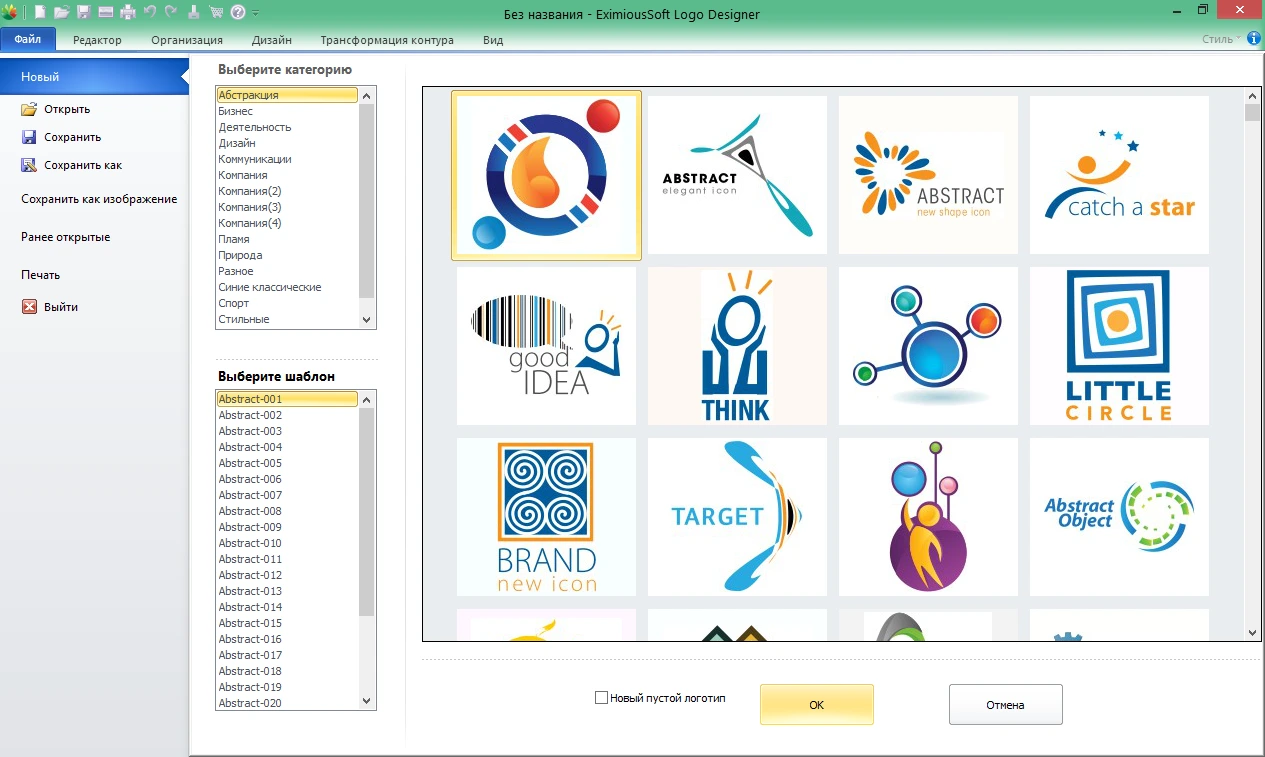
Task: Open the quick access toolbar customize arrow
Action: point(256,13)
